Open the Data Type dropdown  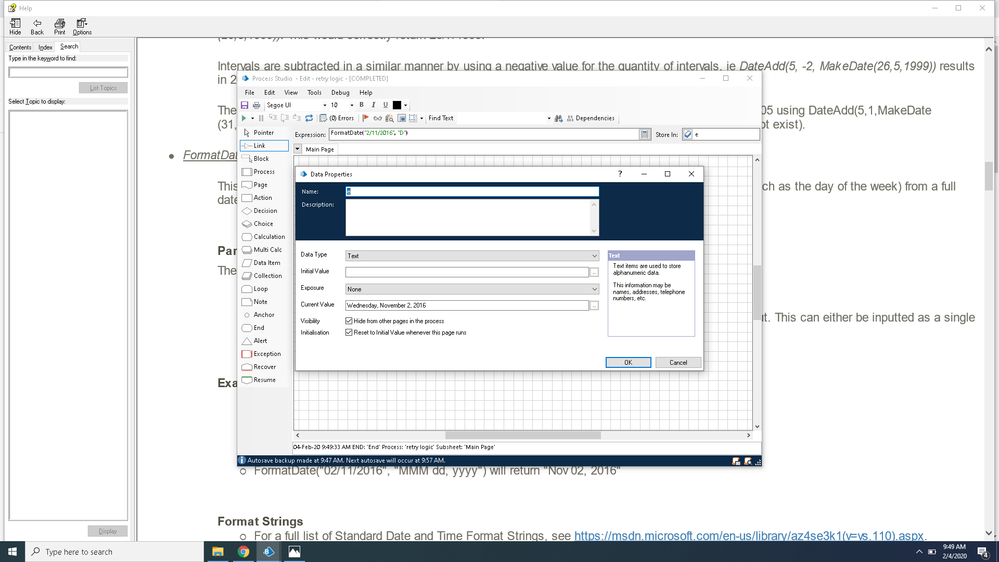pyautogui.click(x=471, y=256)
